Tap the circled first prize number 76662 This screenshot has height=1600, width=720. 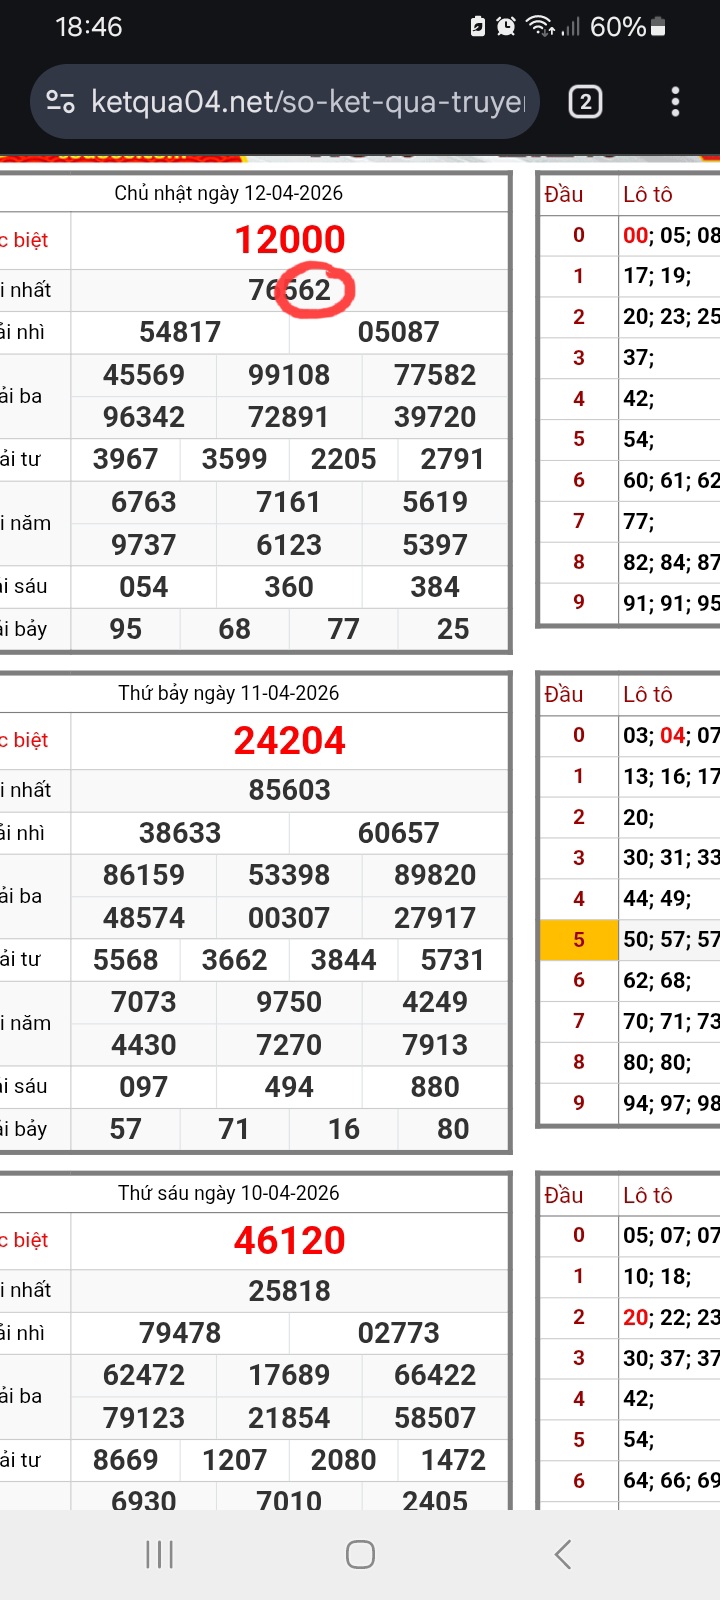coord(289,290)
